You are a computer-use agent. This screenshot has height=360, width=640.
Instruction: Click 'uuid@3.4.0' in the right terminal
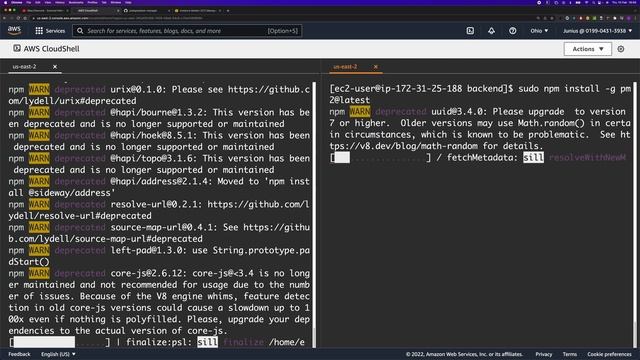pyautogui.click(x=457, y=111)
